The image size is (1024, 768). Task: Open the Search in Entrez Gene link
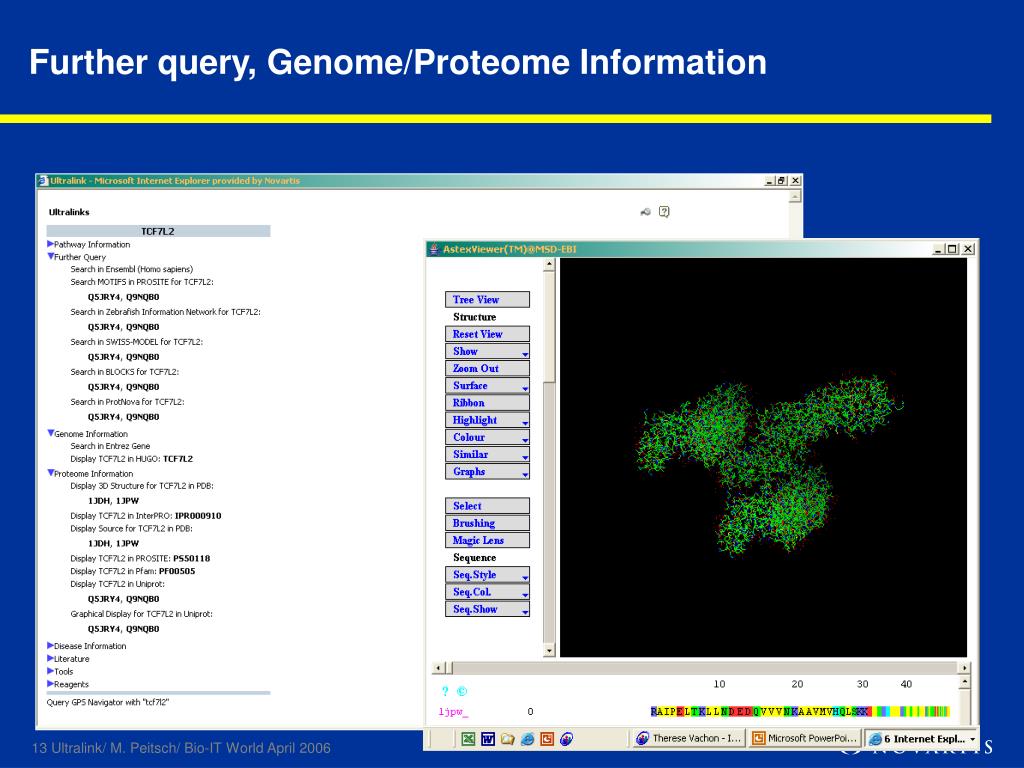(x=110, y=446)
